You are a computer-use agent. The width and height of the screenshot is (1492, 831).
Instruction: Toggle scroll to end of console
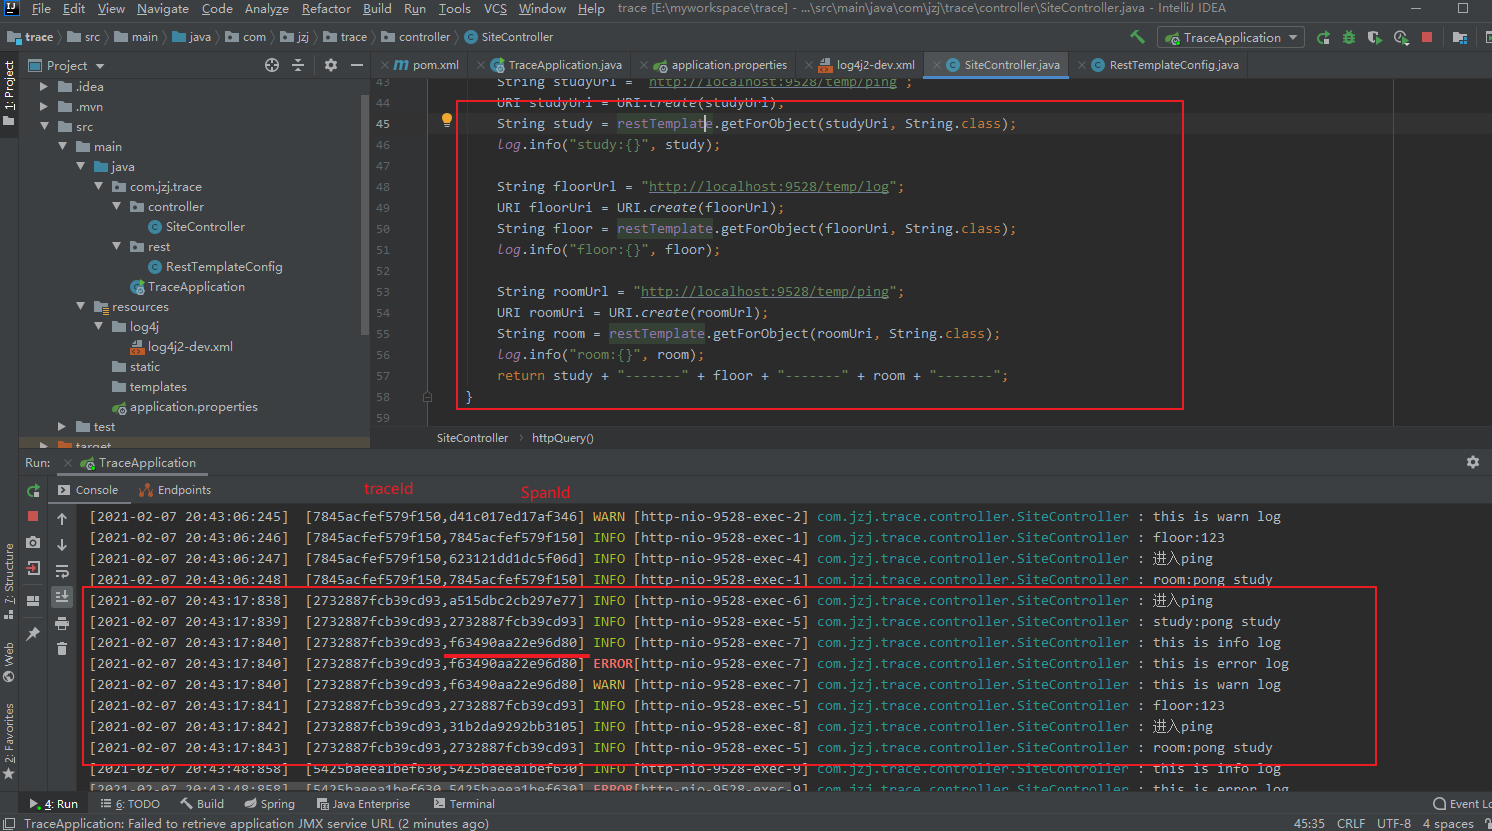pyautogui.click(x=62, y=597)
